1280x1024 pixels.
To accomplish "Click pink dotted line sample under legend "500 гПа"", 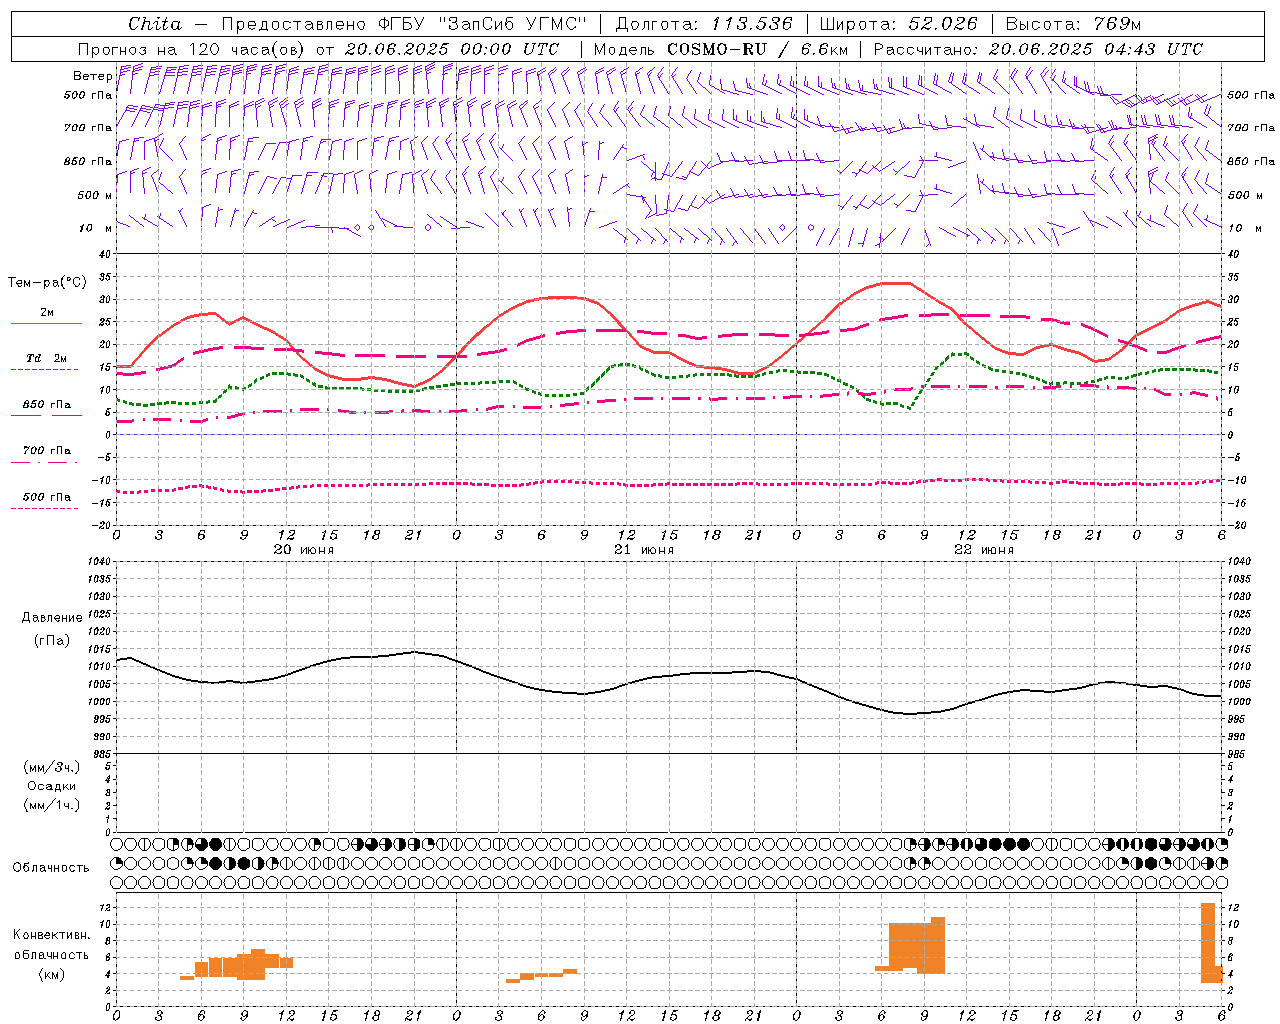I will click(44, 508).
